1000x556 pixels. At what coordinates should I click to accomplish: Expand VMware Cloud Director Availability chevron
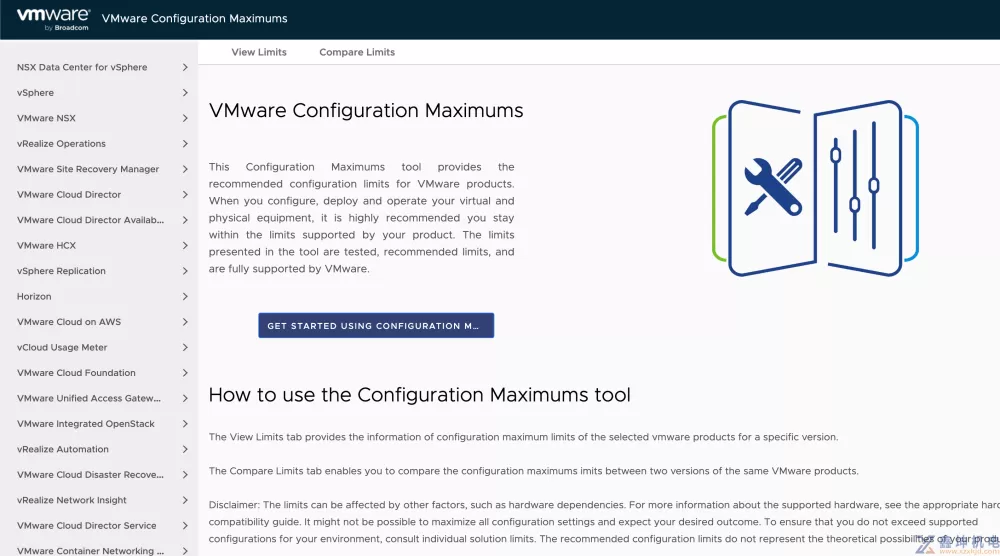[x=185, y=220]
